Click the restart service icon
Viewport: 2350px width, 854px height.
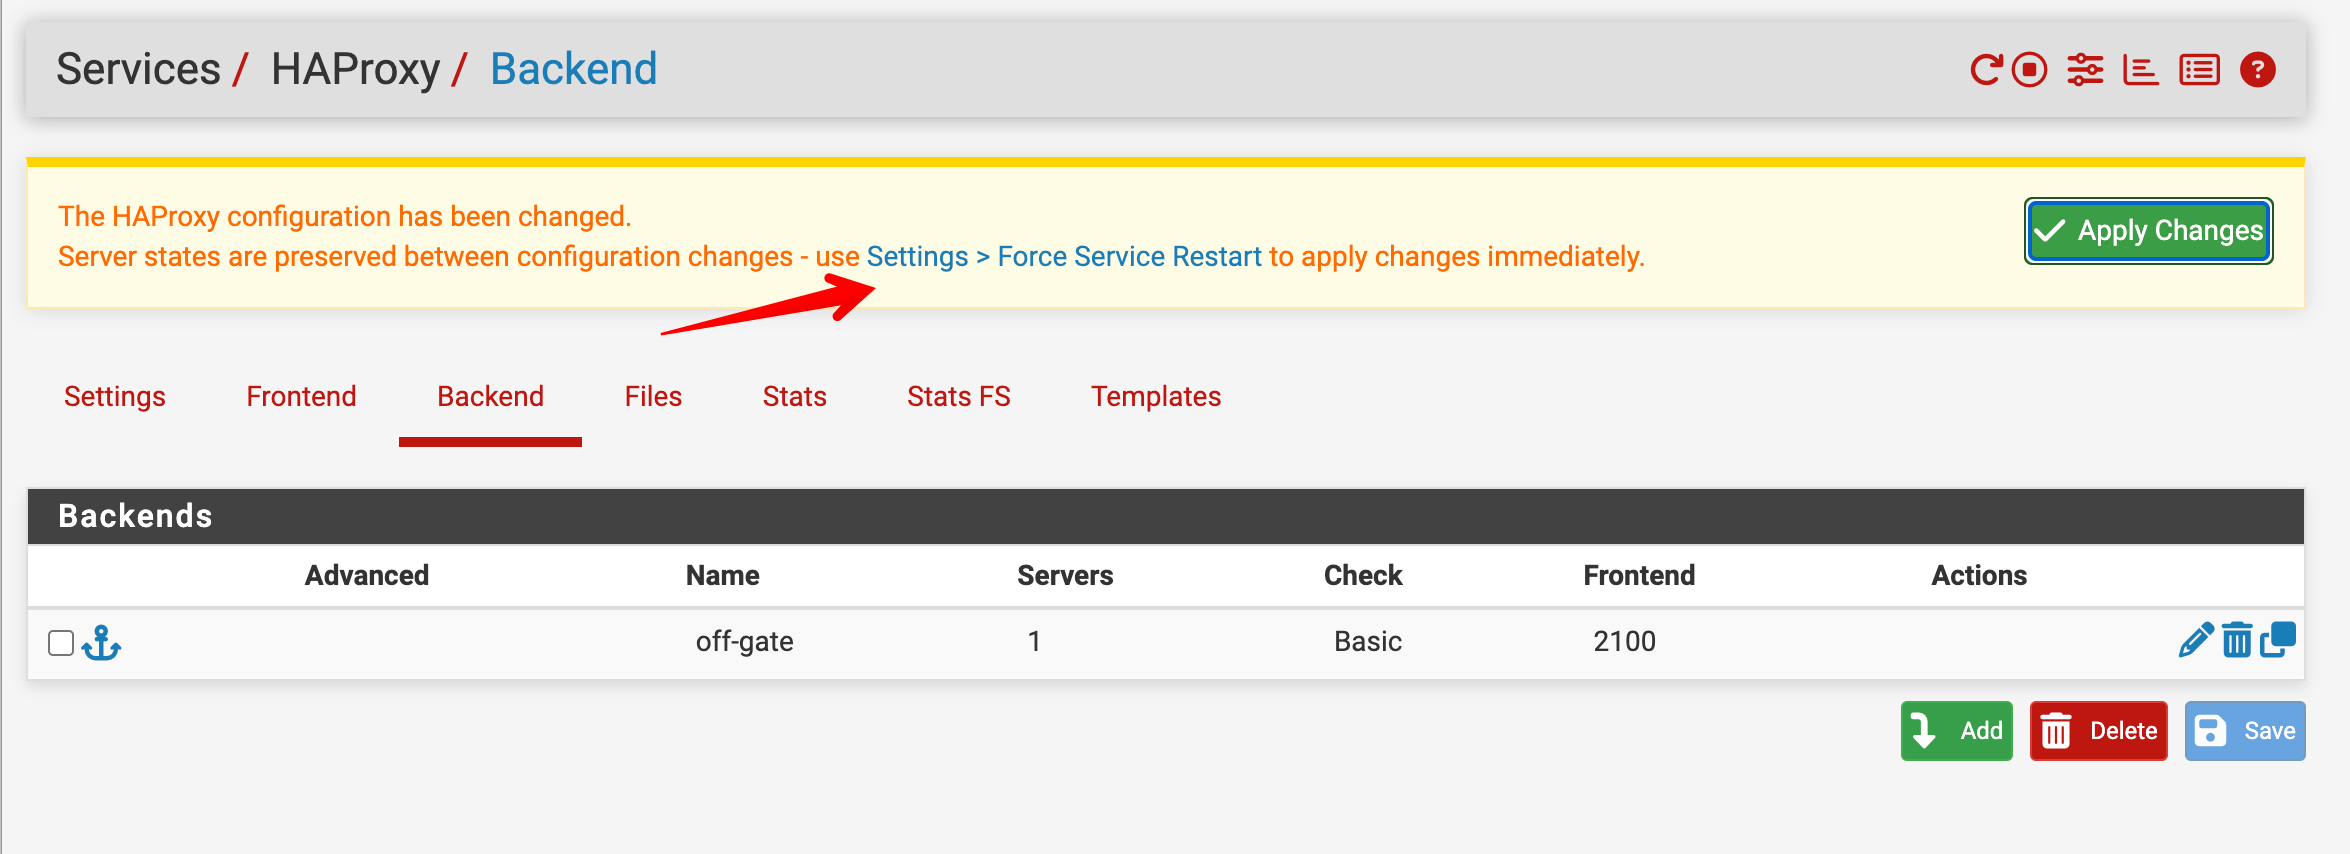click(x=1985, y=70)
